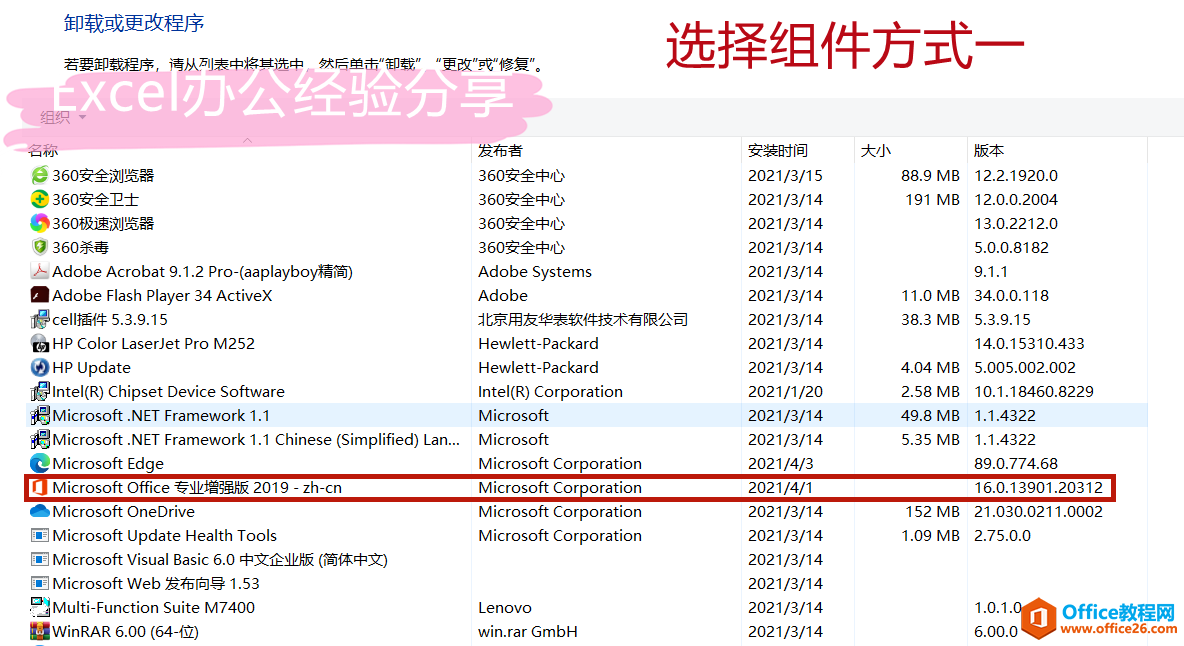Click the Microsoft Office 专业增强版 2019 icon
This screenshot has height=646, width=1184.
pos(39,488)
